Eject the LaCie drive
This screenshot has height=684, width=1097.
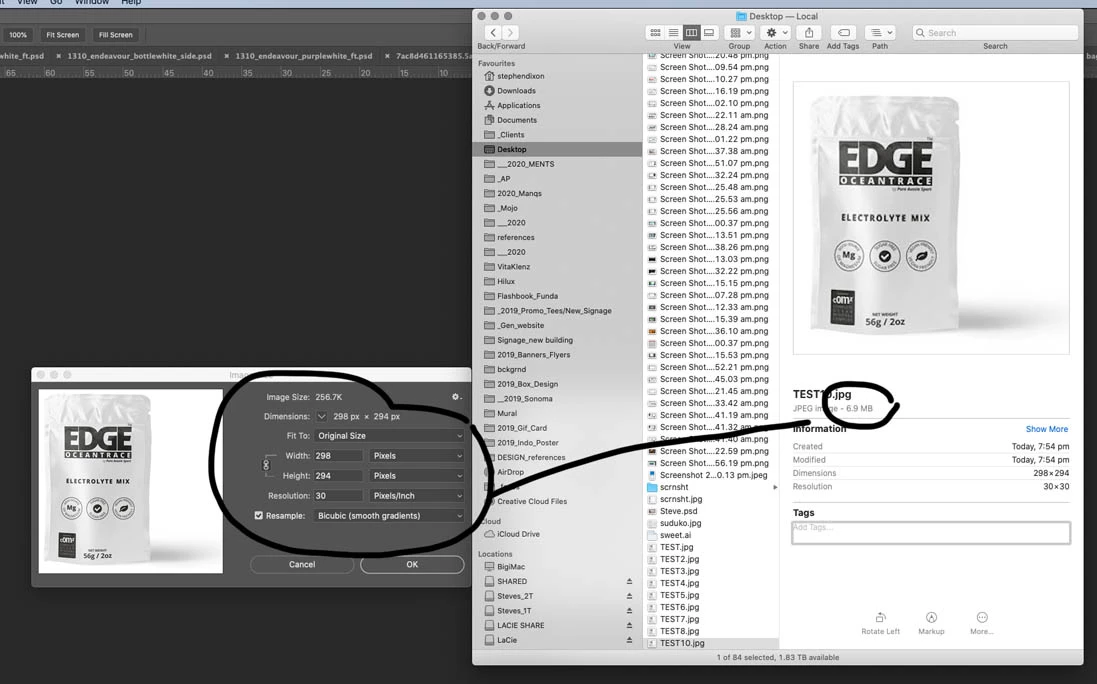coord(629,640)
